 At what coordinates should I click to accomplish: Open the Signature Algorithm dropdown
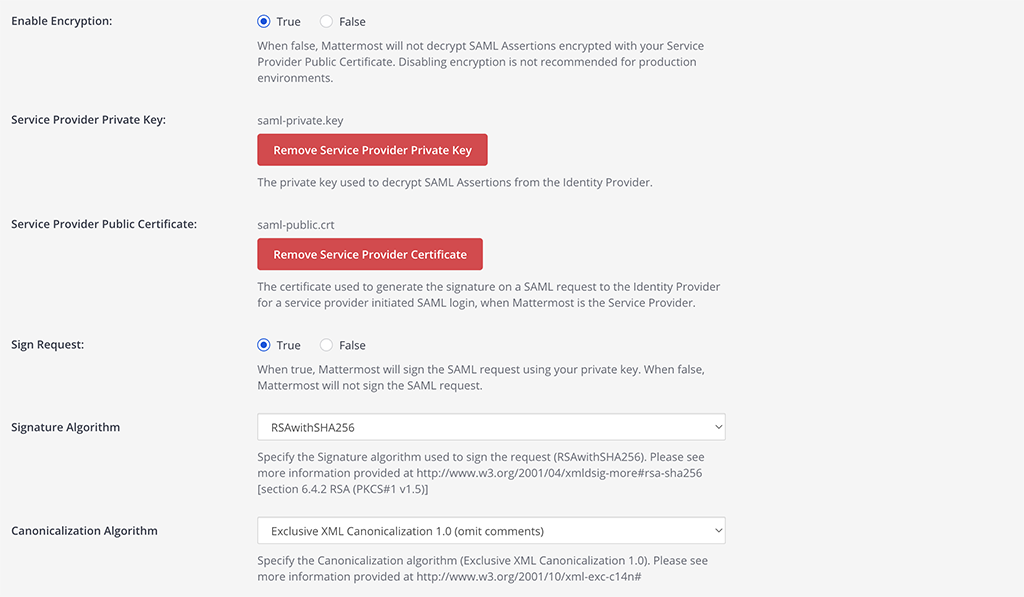(x=491, y=427)
